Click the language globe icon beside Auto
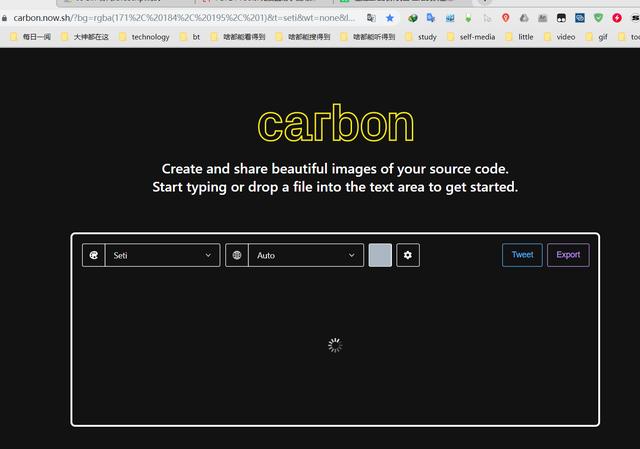 click(x=237, y=255)
